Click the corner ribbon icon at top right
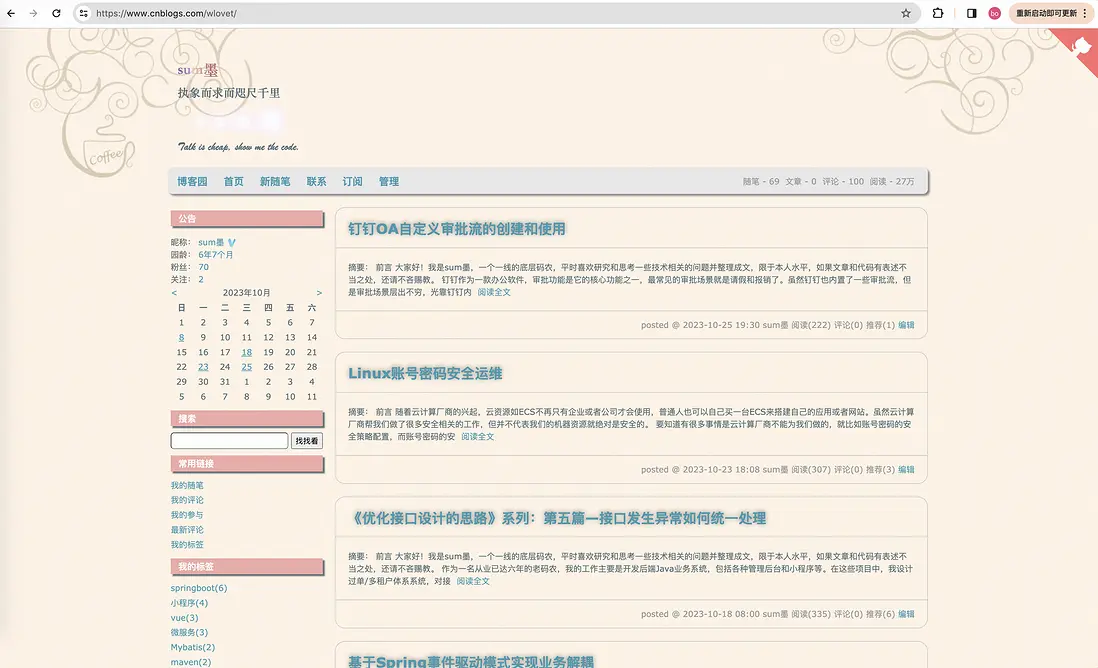This screenshot has height=668, width=1098. click(1082, 48)
